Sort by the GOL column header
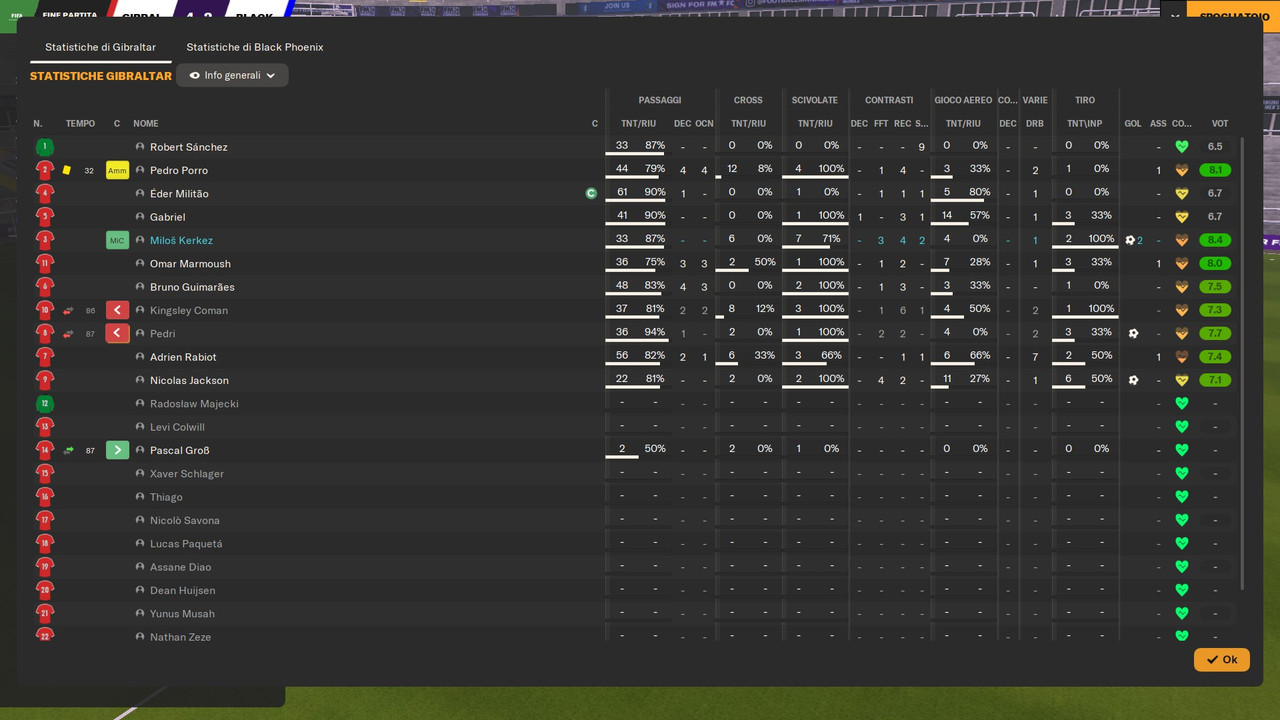Screen dimensions: 1280x720 (1133, 124)
